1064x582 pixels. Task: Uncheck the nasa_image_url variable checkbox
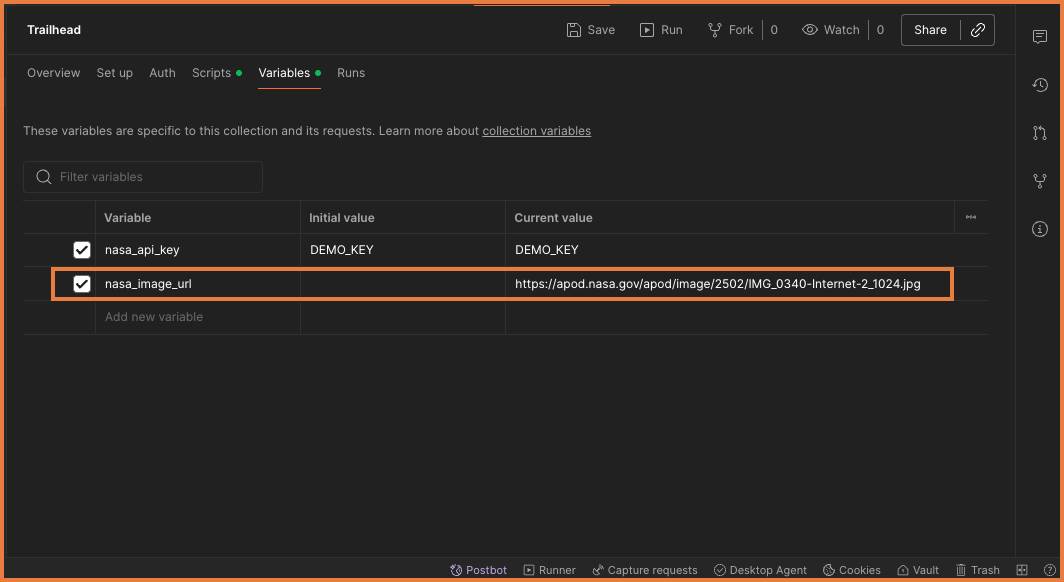point(81,284)
